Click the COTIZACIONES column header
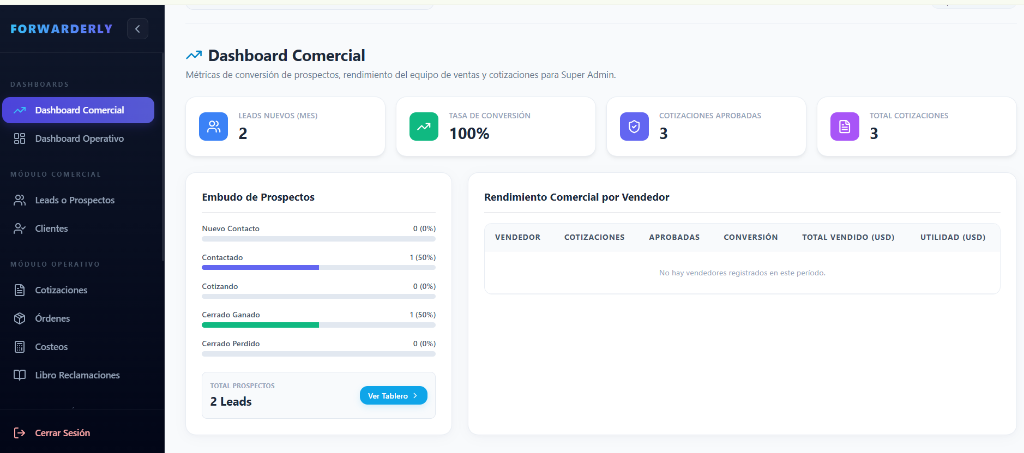Viewport: 1024px width, 453px height. 594,237
